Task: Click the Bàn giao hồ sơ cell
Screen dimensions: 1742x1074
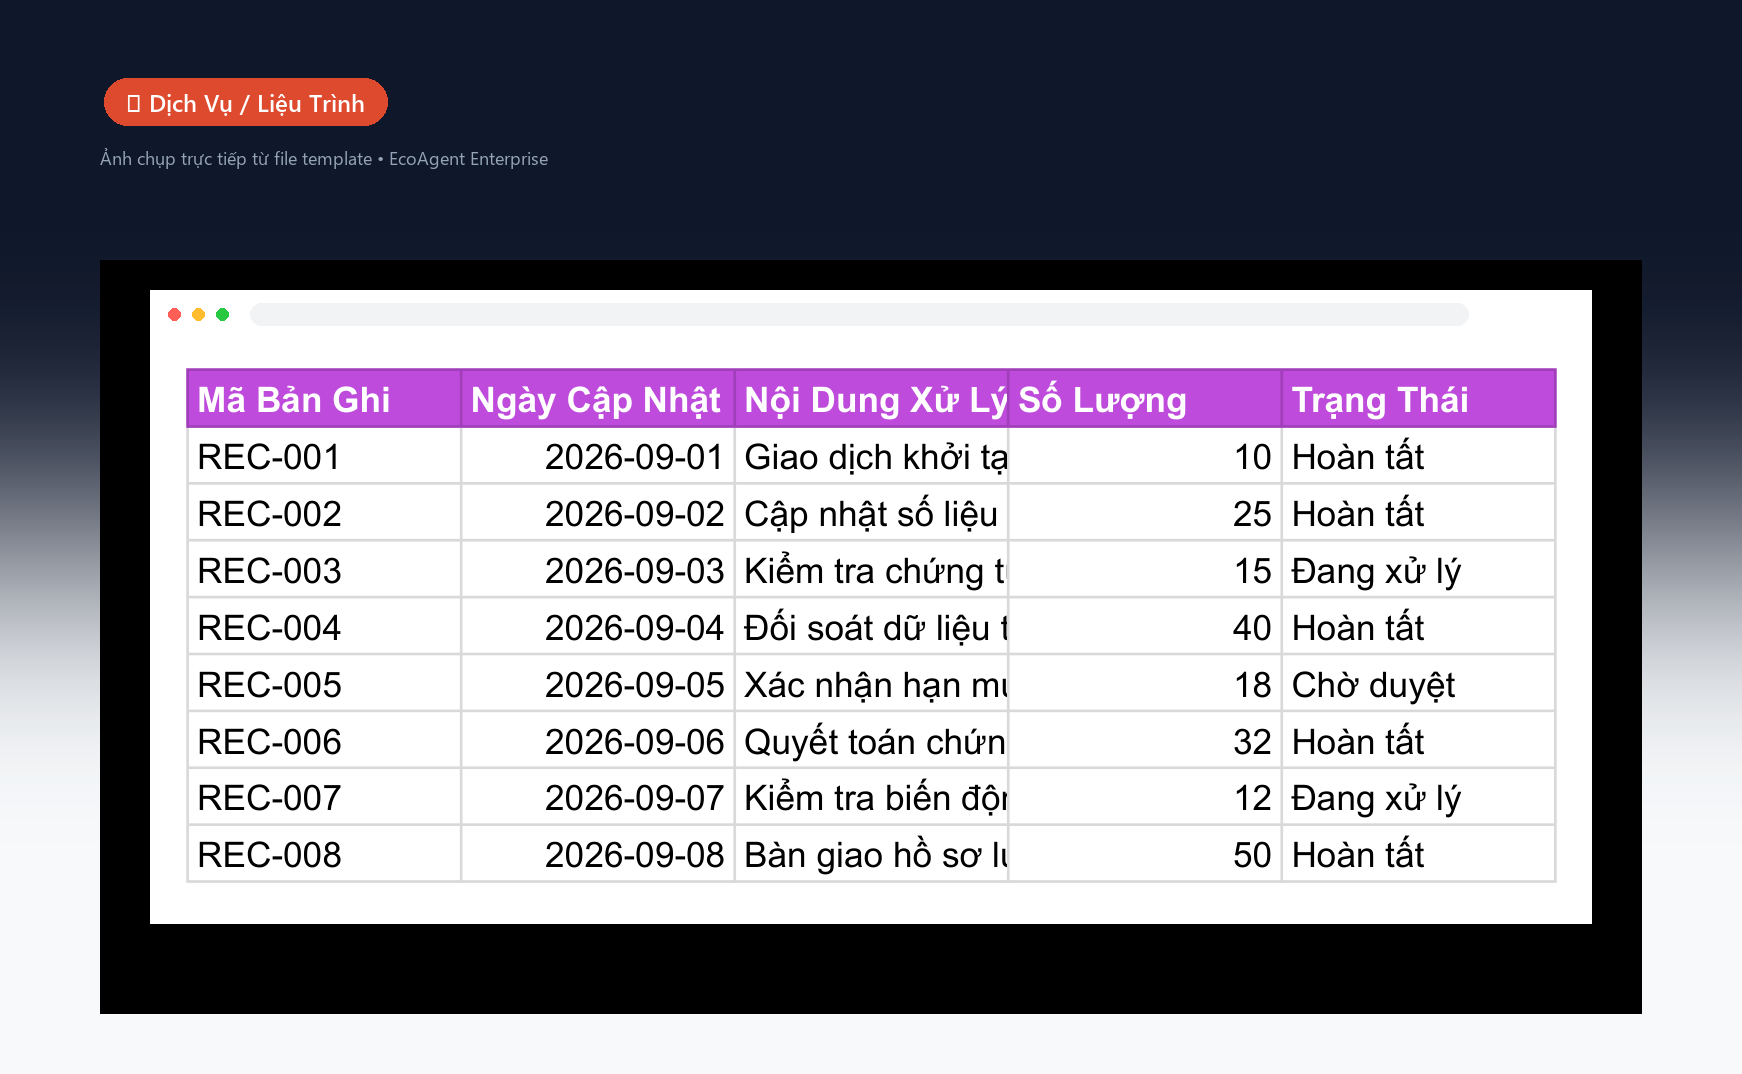Action: [871, 854]
